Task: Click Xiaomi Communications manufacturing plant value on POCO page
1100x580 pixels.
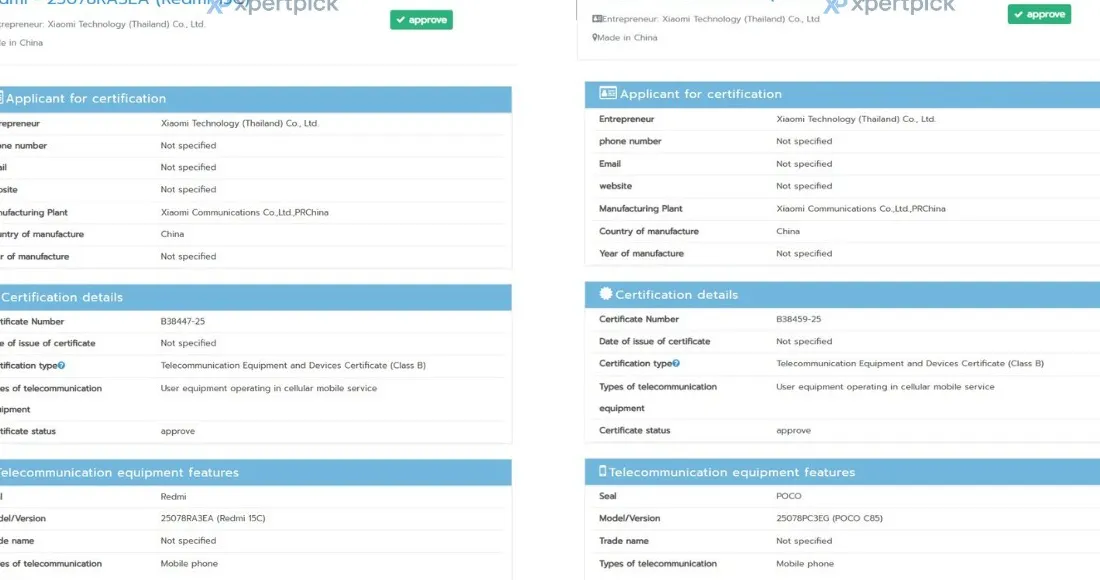Action: (861, 208)
